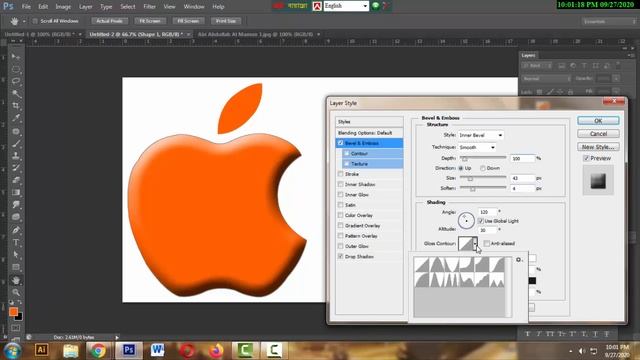Select the Zoom tool in toolbox
640x360 pixels.
(x=16, y=292)
